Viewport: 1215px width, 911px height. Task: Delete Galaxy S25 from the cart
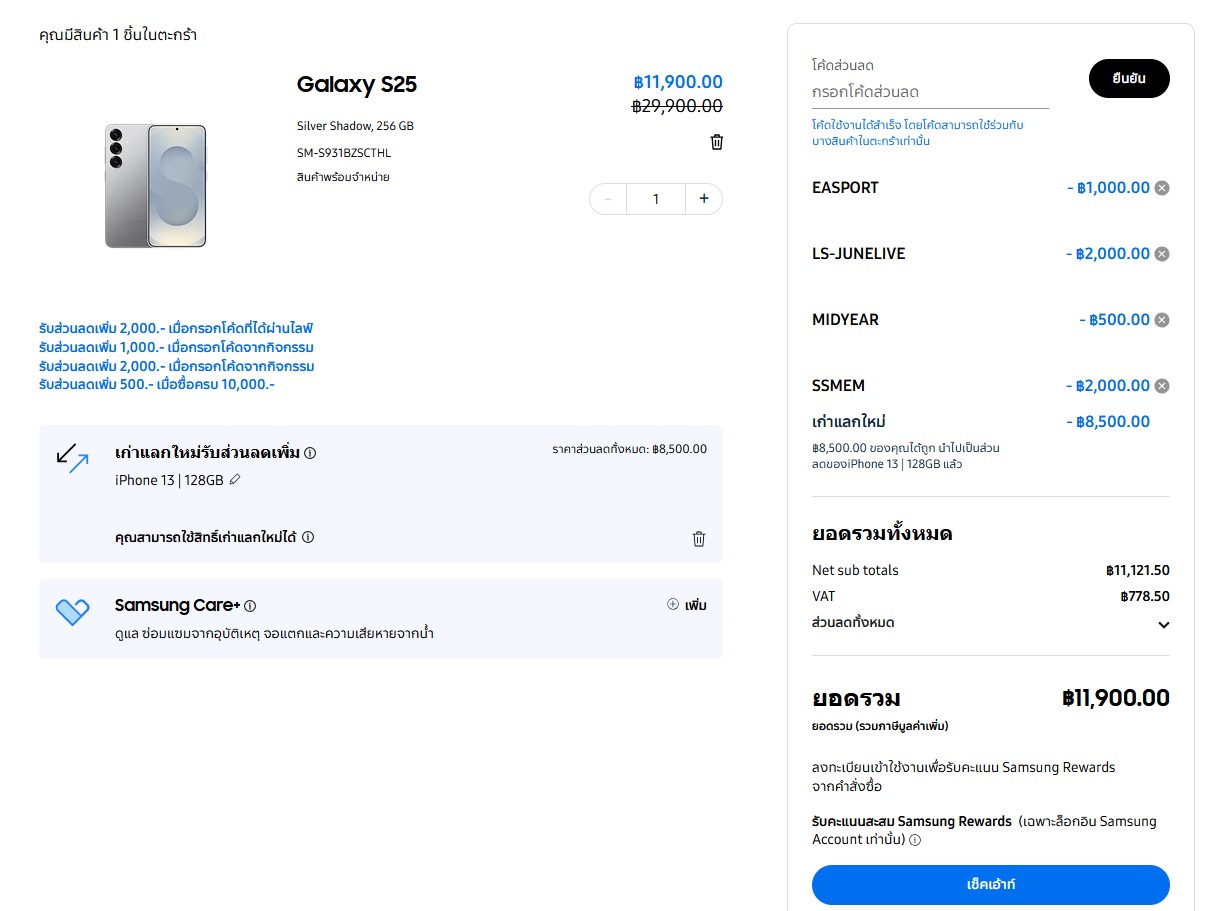[716, 142]
